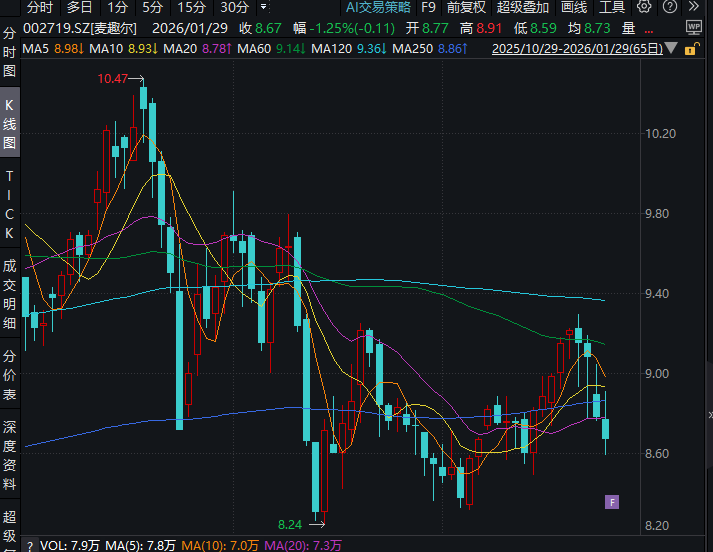Click open price 开 8.77
The image size is (713, 552).
427,29
